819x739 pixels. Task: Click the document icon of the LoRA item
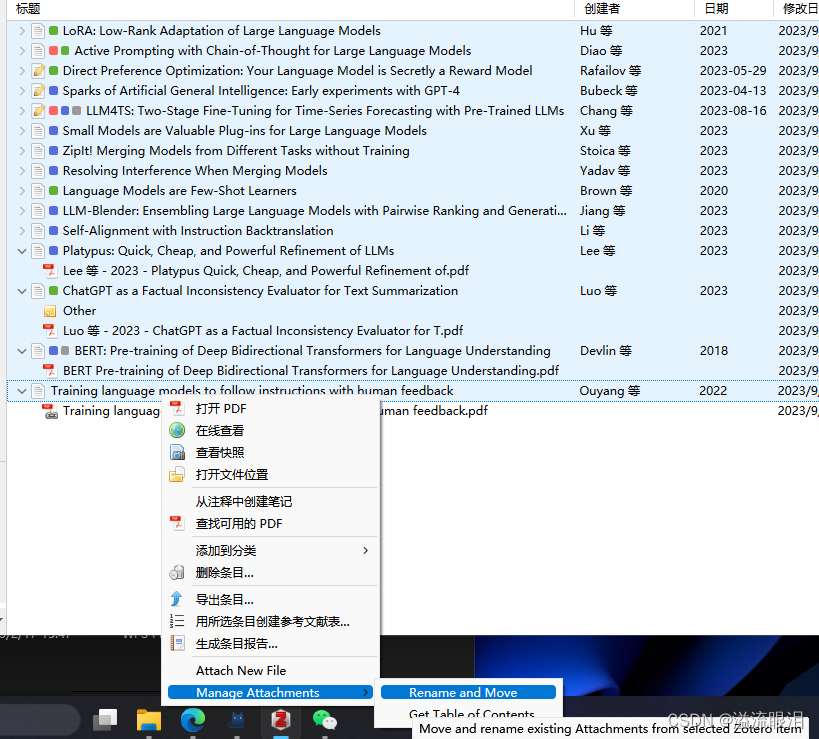point(38,31)
